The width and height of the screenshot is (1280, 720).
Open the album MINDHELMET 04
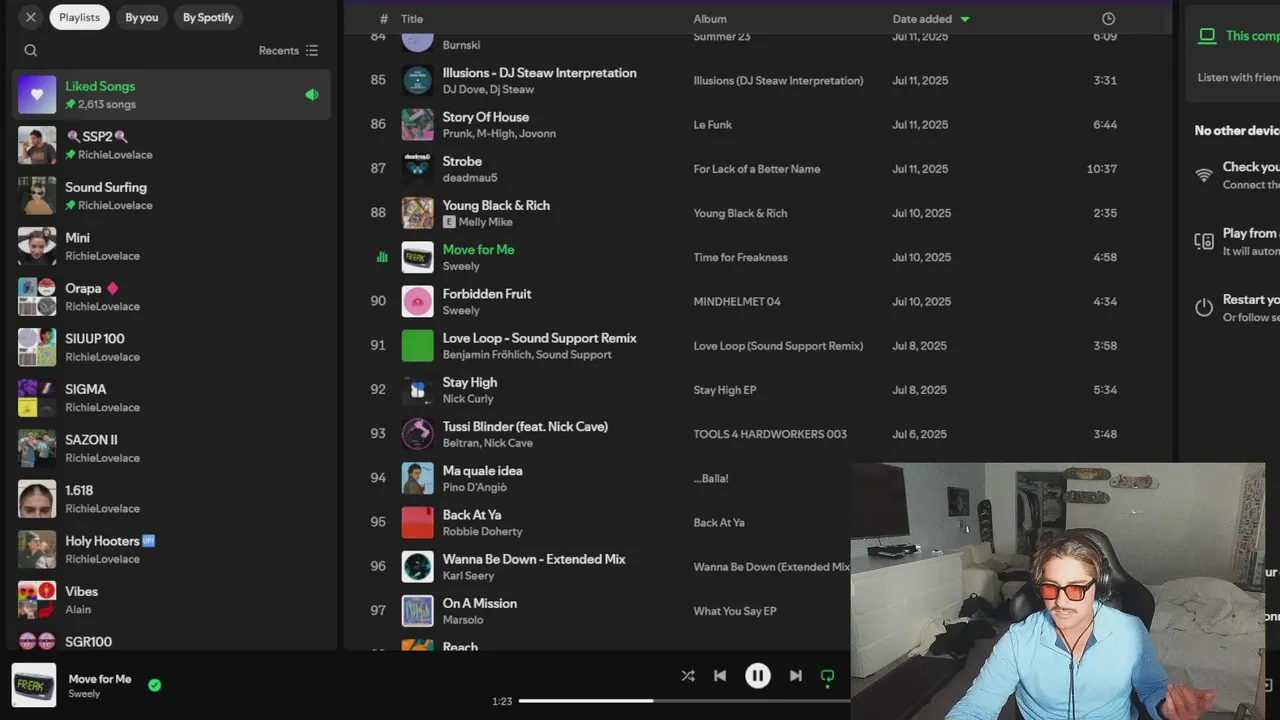click(x=737, y=301)
